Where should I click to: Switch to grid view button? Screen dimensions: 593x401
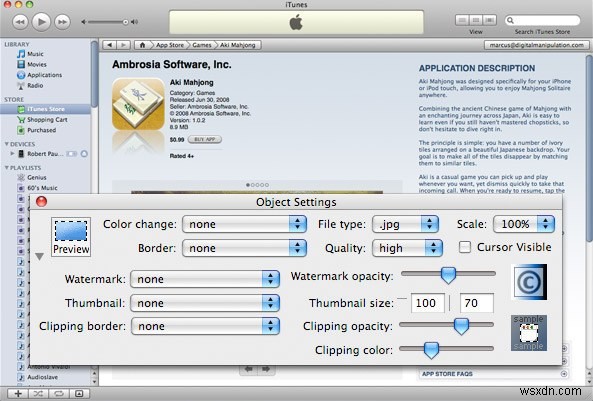point(476,20)
